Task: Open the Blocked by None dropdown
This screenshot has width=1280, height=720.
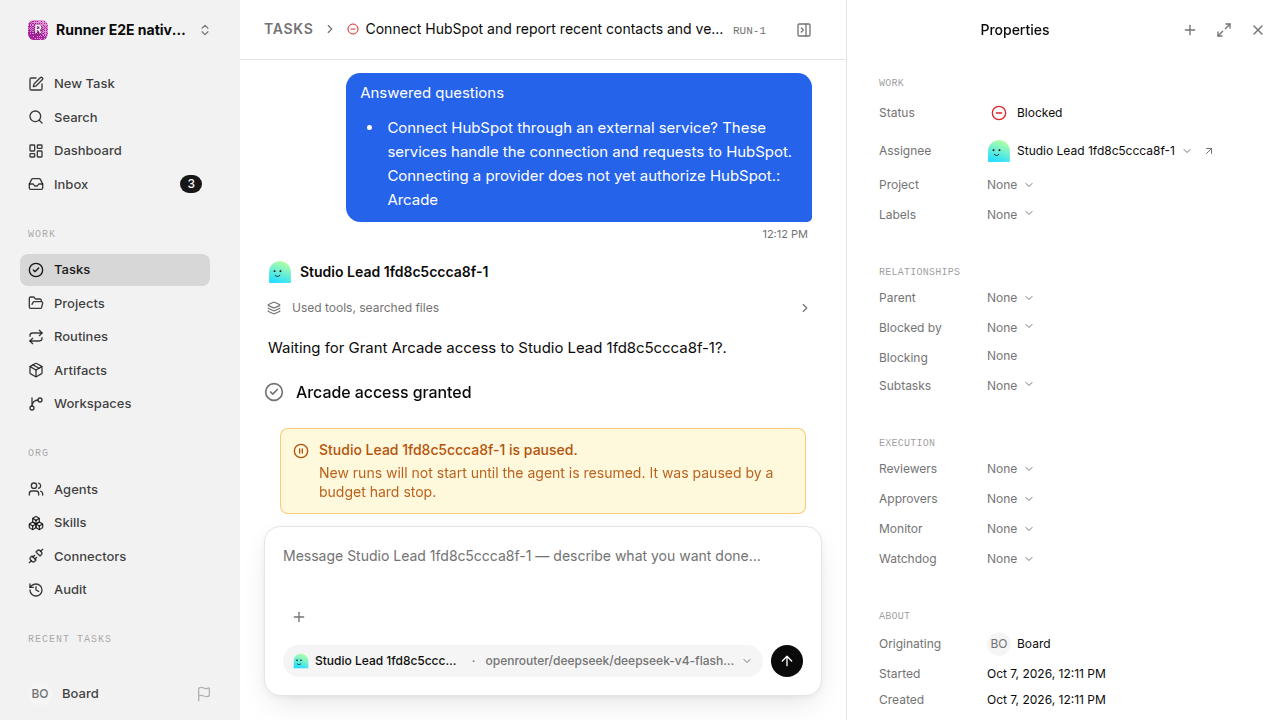Action: (1010, 328)
